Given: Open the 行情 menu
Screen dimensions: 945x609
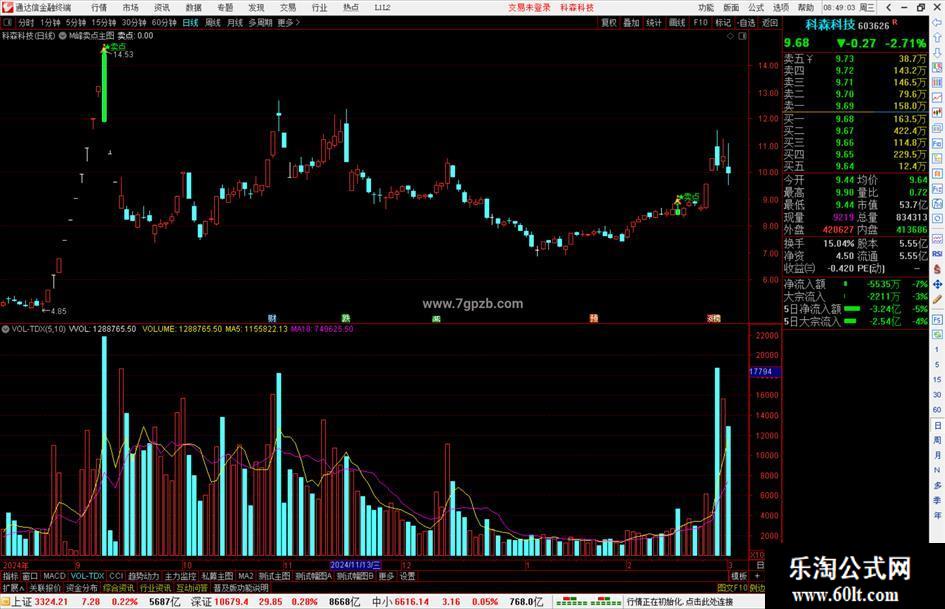Looking at the screenshot, I should point(99,8).
